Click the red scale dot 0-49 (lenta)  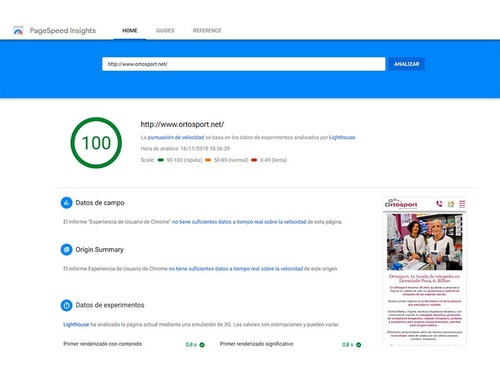point(254,160)
